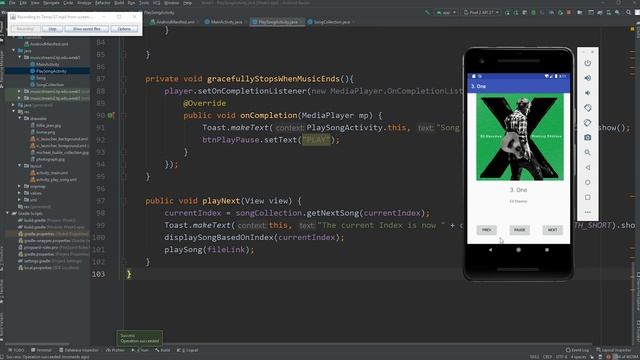Click the warning indicator at editor top right
This screenshot has height=360, width=640.
632,29
